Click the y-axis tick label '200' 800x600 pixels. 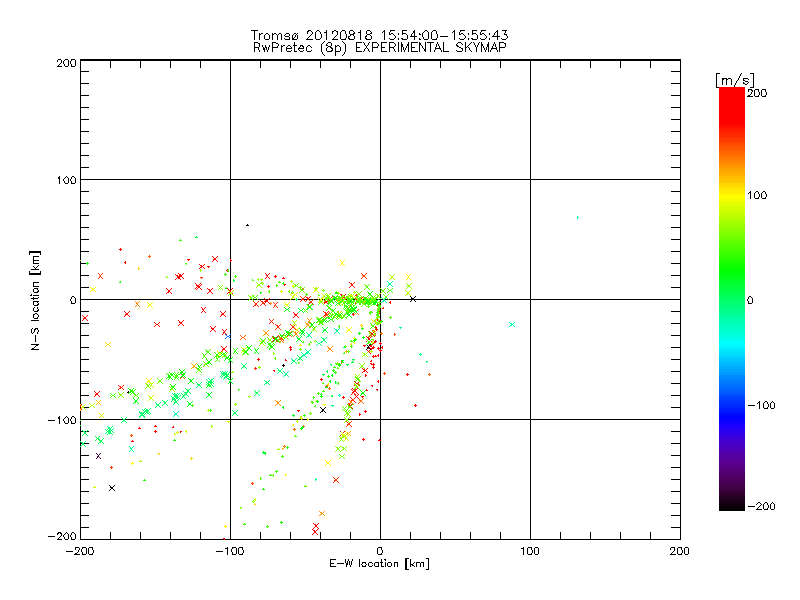coord(66,63)
